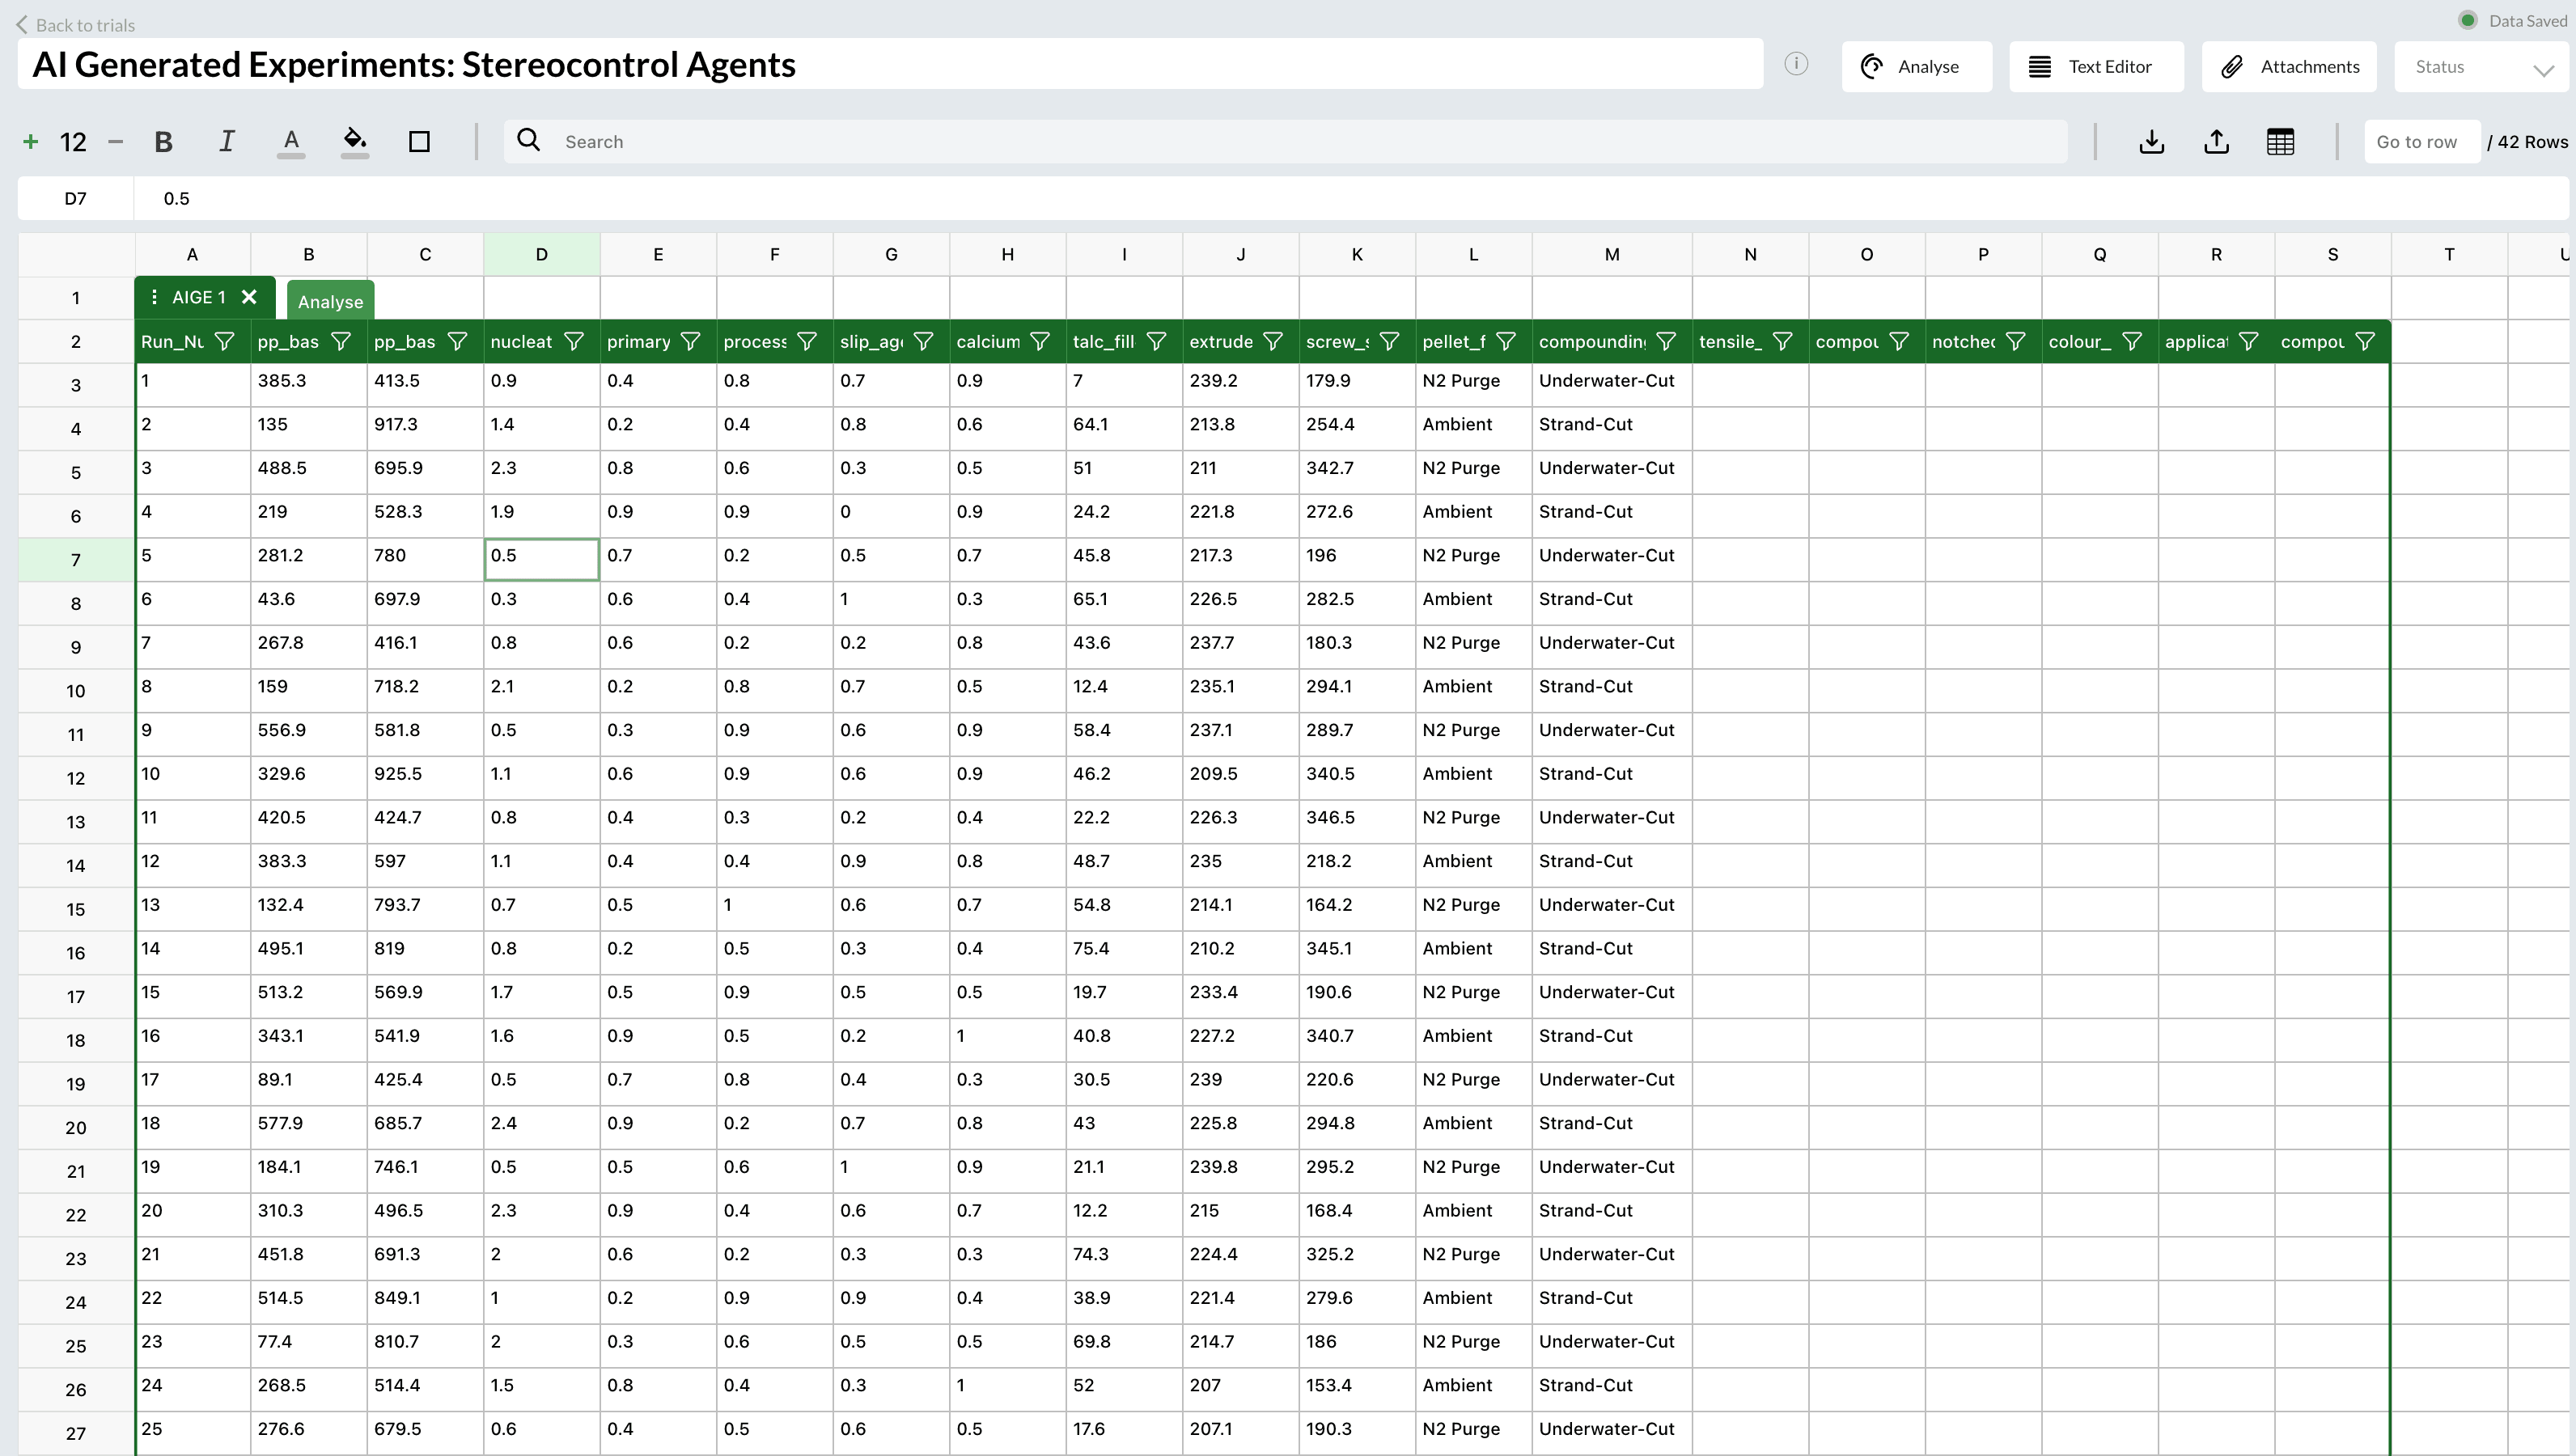Open the Attachments panel
Image resolution: width=2576 pixels, height=1456 pixels.
[2289, 67]
